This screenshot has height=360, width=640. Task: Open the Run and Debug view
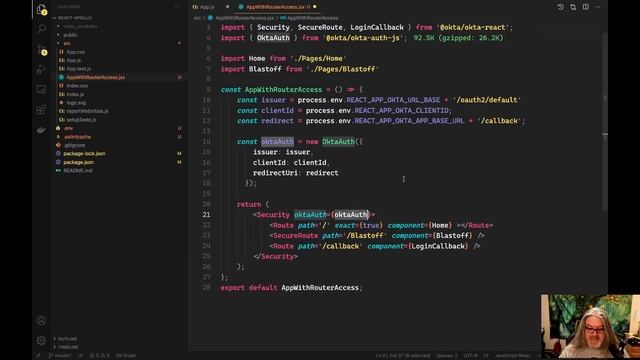pyautogui.click(x=41, y=69)
